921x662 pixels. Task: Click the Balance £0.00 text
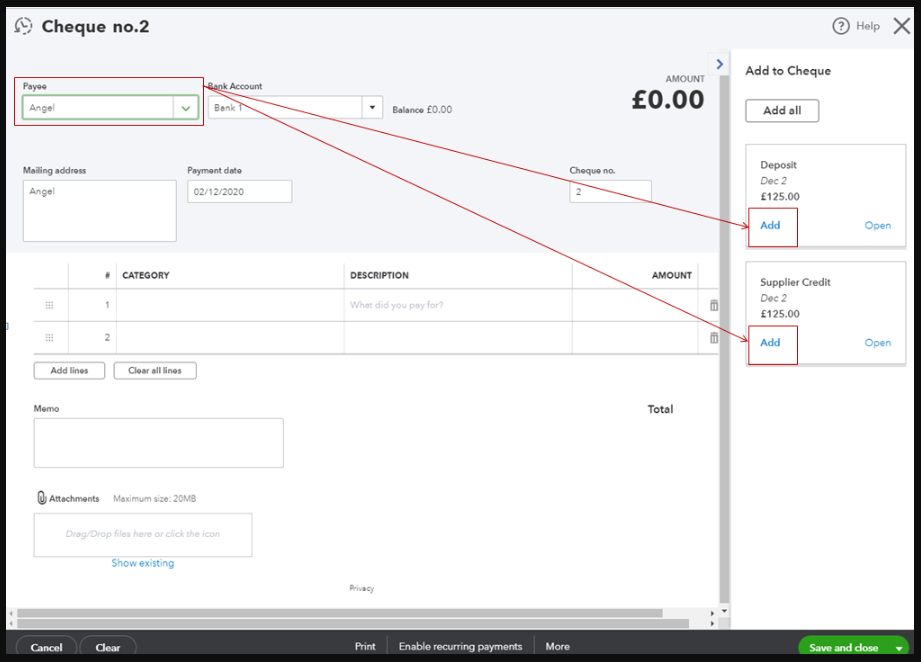422,110
